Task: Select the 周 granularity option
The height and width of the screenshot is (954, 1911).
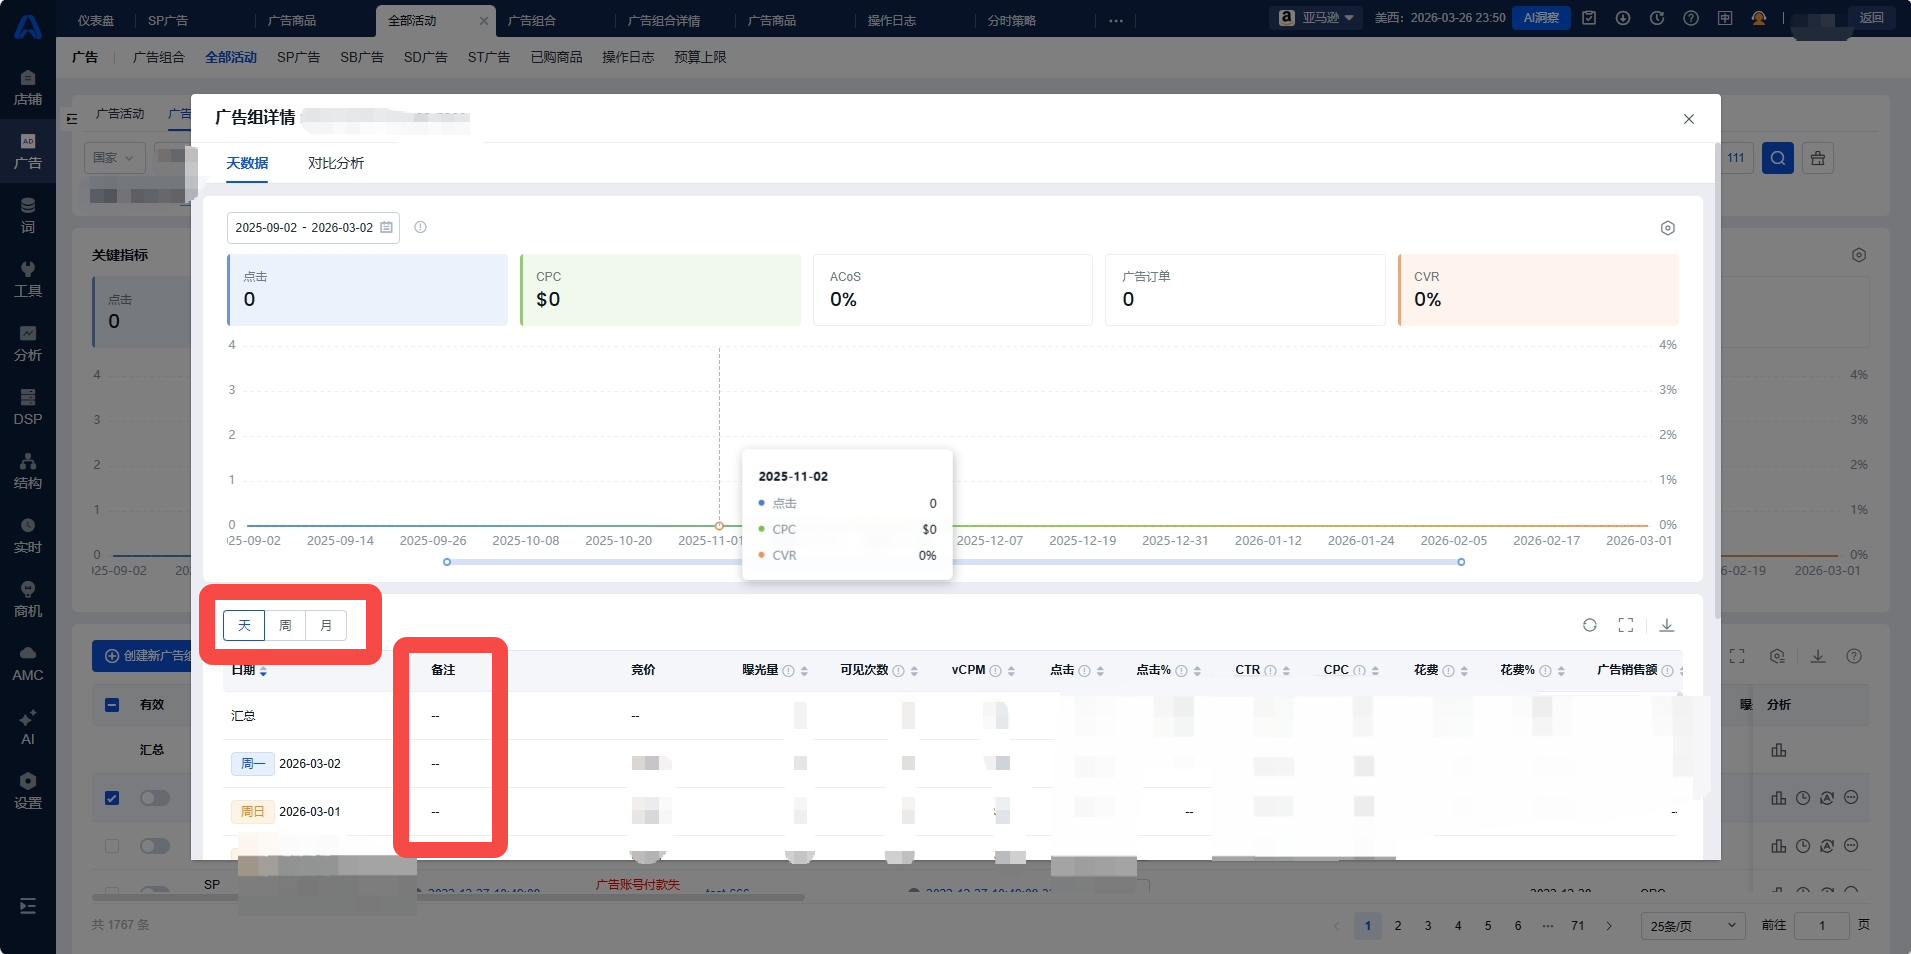Action: click(x=285, y=625)
